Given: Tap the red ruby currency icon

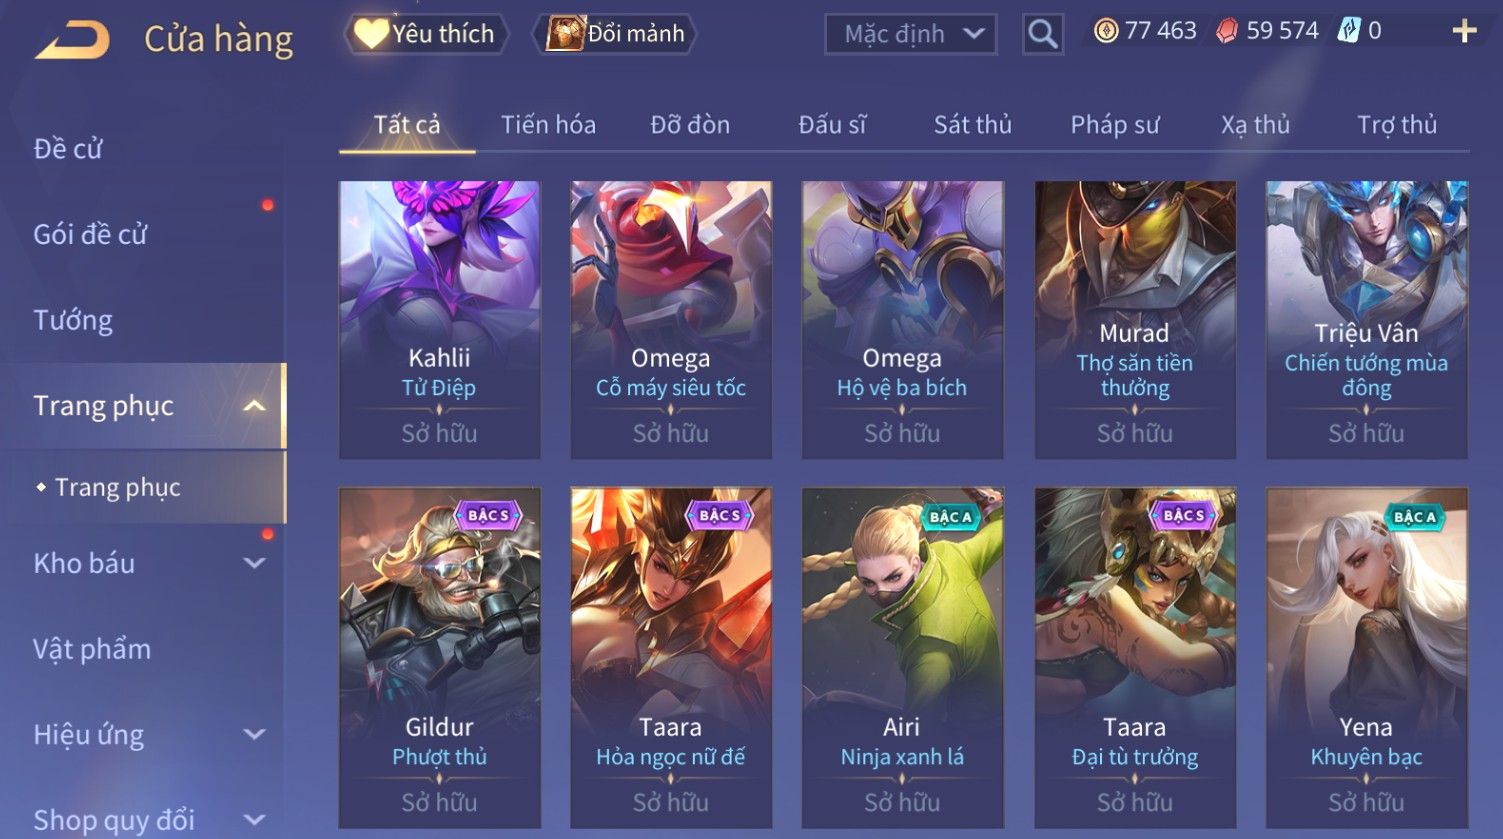Looking at the screenshot, I should pyautogui.click(x=1227, y=32).
